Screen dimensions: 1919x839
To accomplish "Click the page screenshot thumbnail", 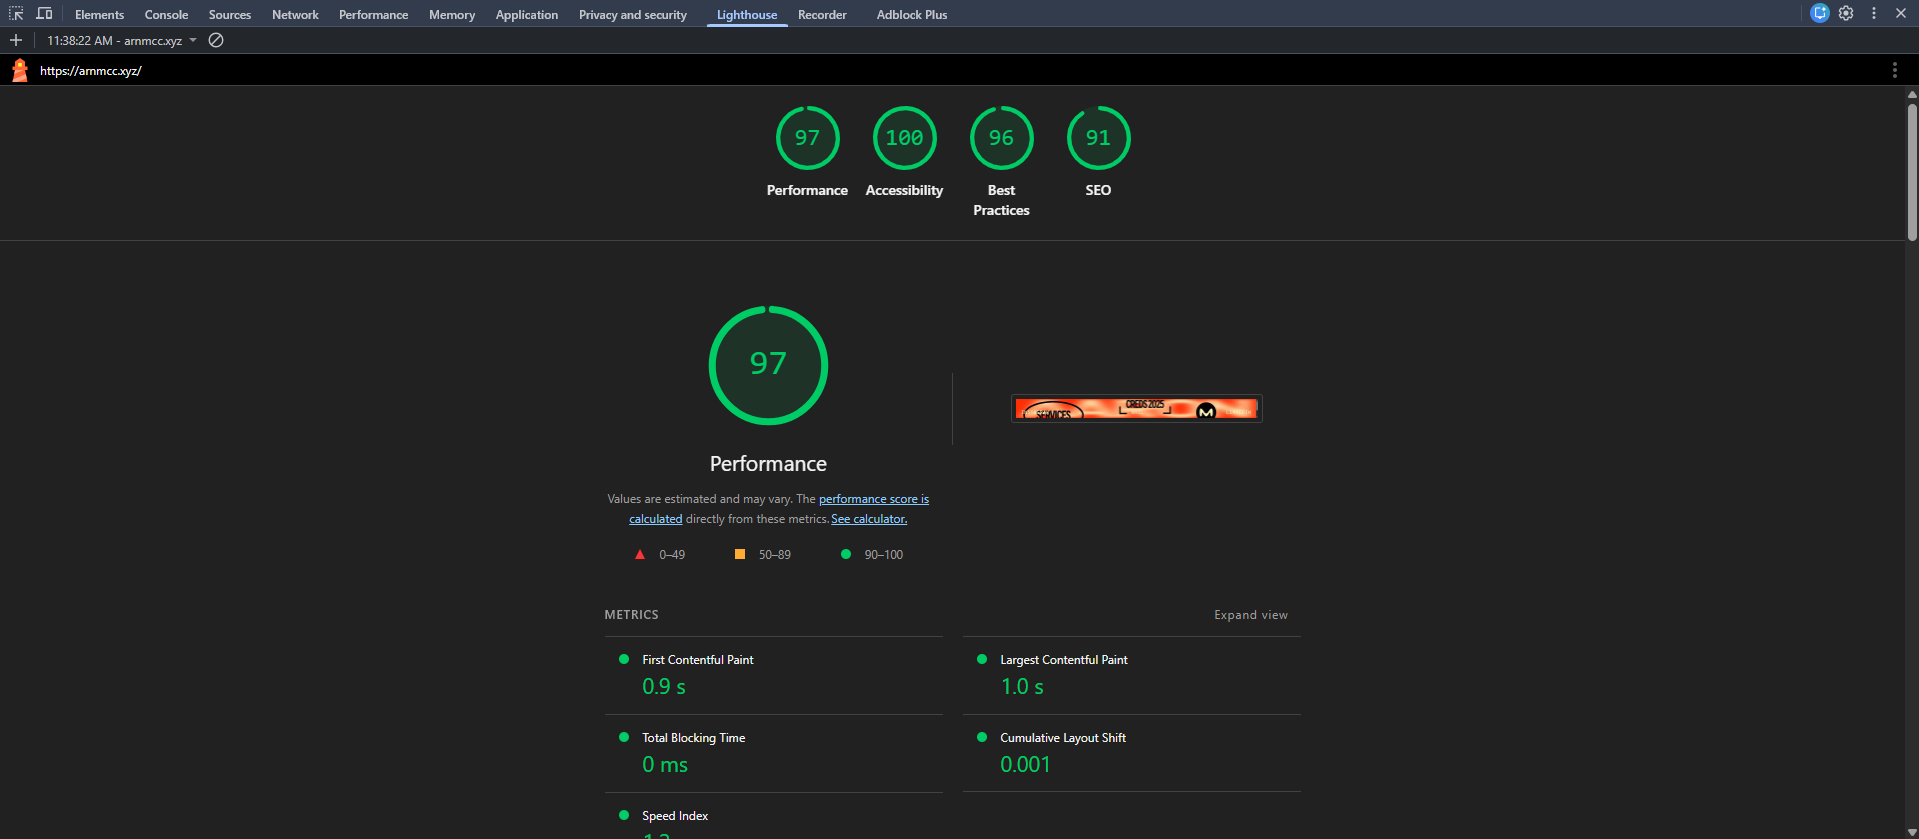I will (x=1136, y=408).
